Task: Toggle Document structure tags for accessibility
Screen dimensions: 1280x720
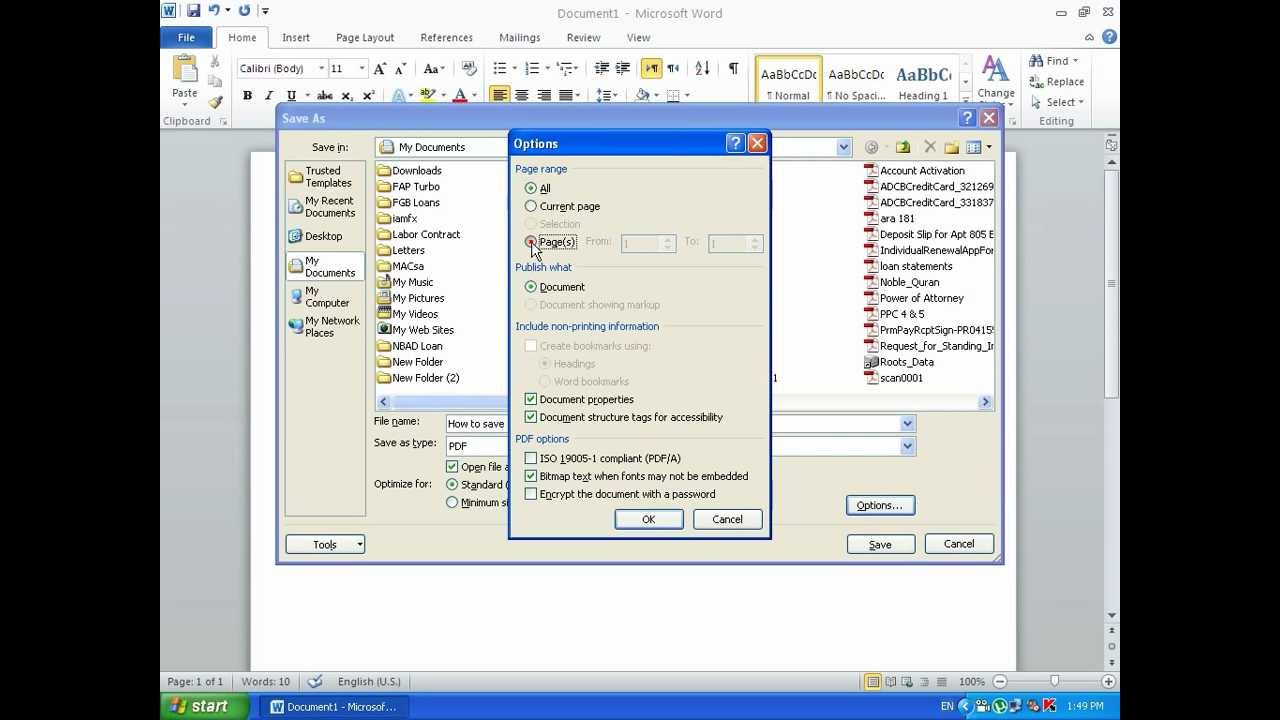Action: 531,417
